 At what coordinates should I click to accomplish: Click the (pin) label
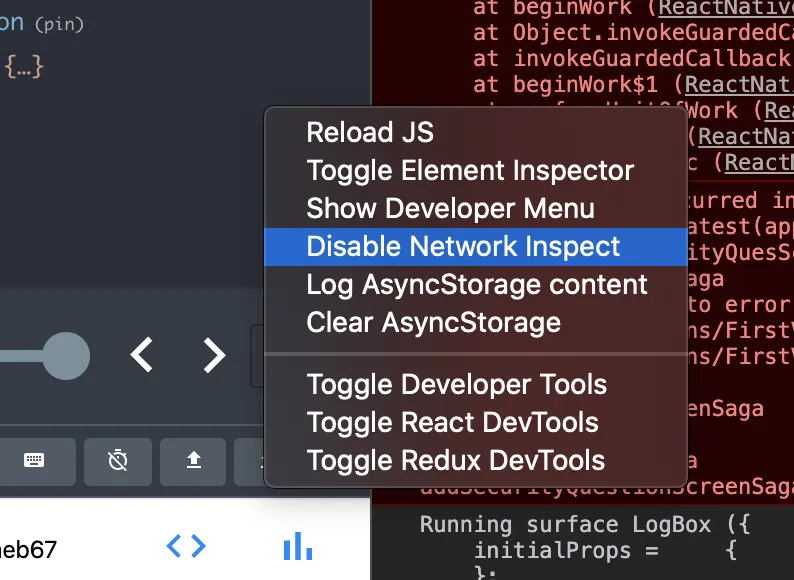point(59,24)
